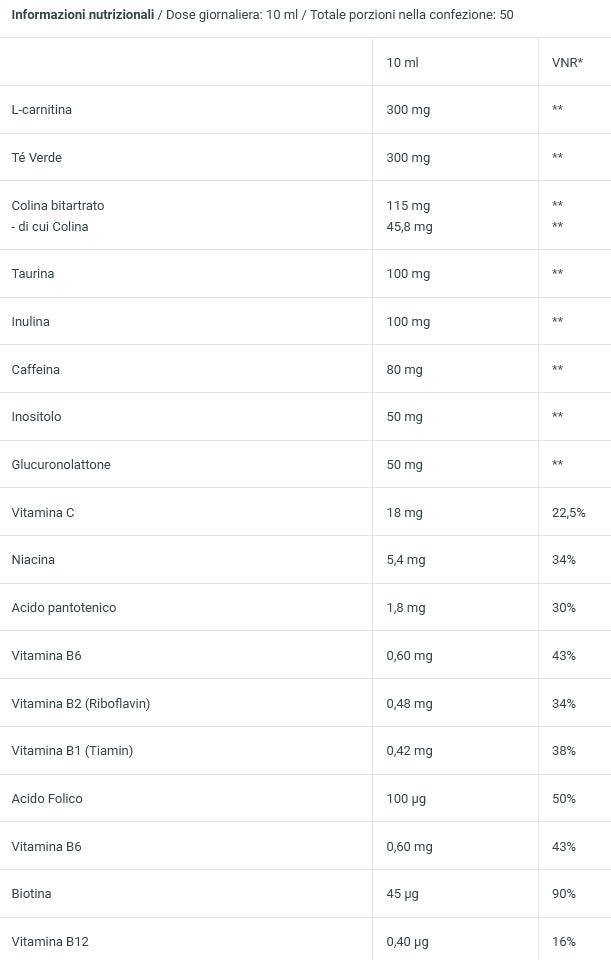This screenshot has width=611, height=960.
Task: Click the "VNR*" column header
Action: (567, 63)
